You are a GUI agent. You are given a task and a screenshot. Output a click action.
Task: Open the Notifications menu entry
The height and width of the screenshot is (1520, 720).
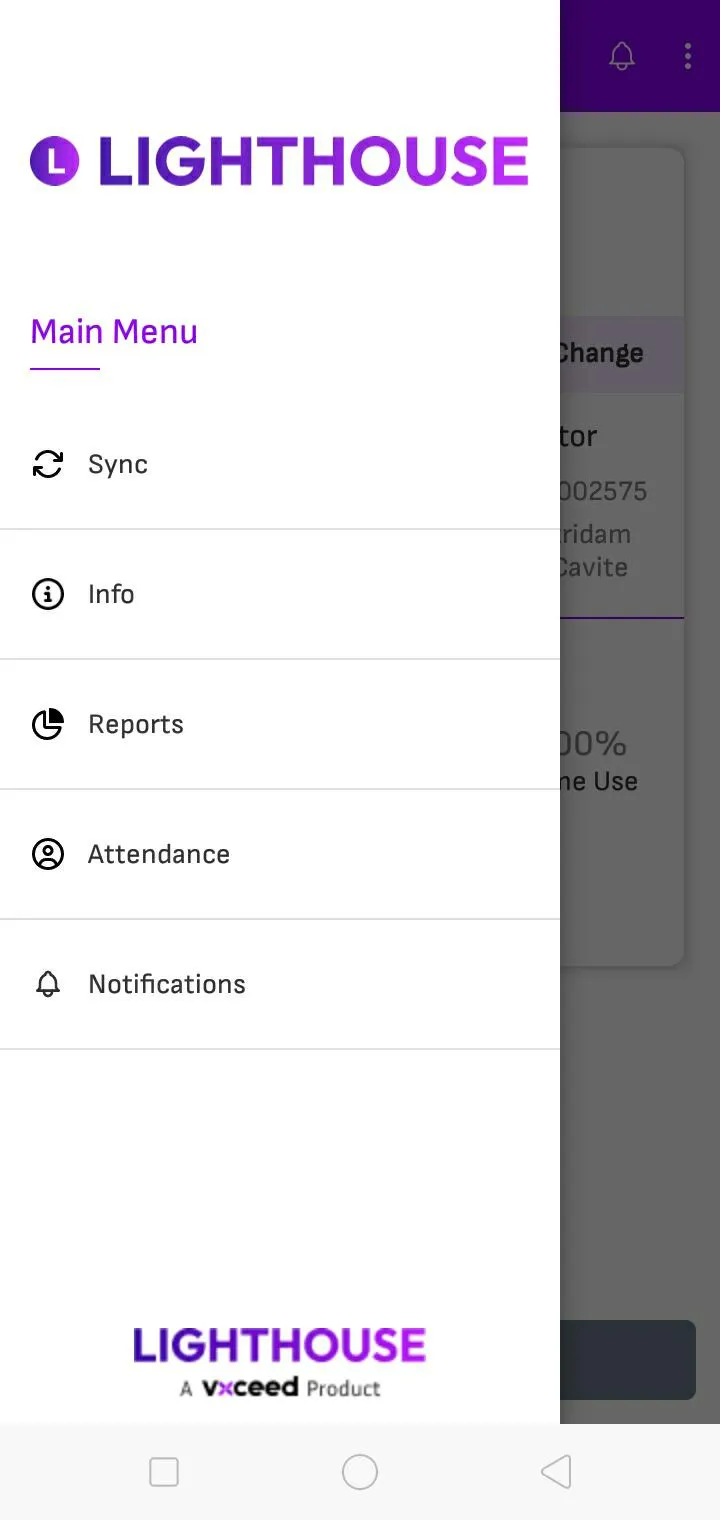coord(280,984)
